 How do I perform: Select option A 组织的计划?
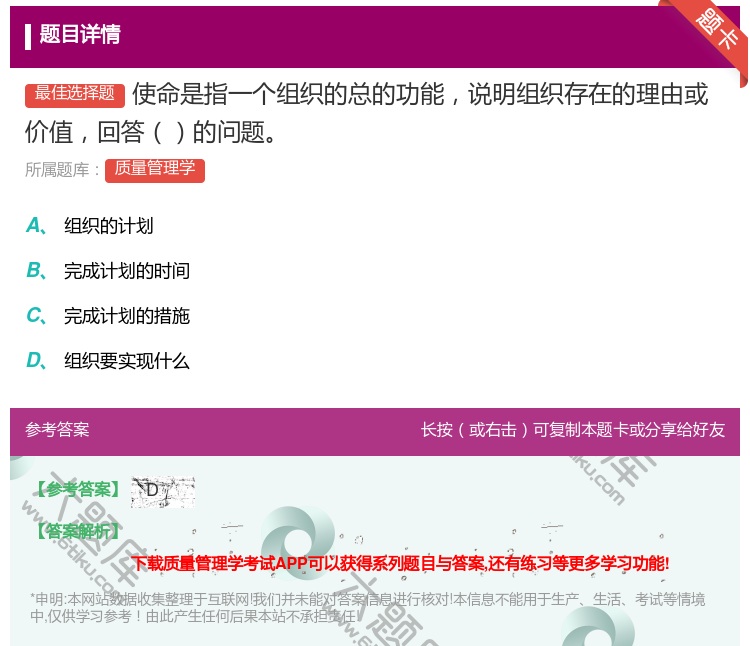[89, 226]
